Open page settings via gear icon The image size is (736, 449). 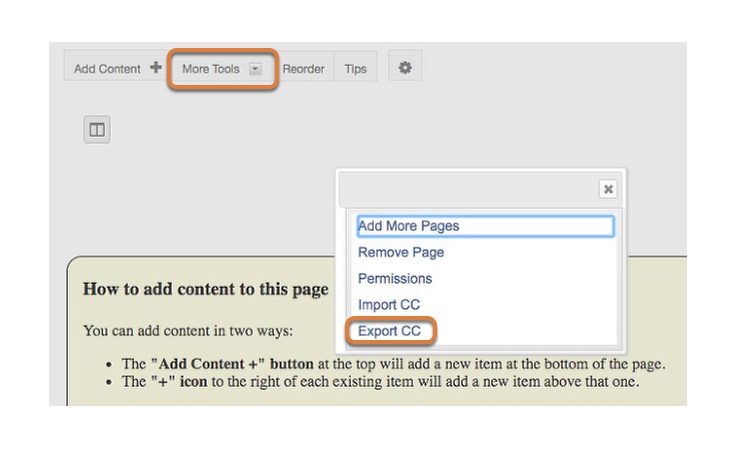point(405,68)
